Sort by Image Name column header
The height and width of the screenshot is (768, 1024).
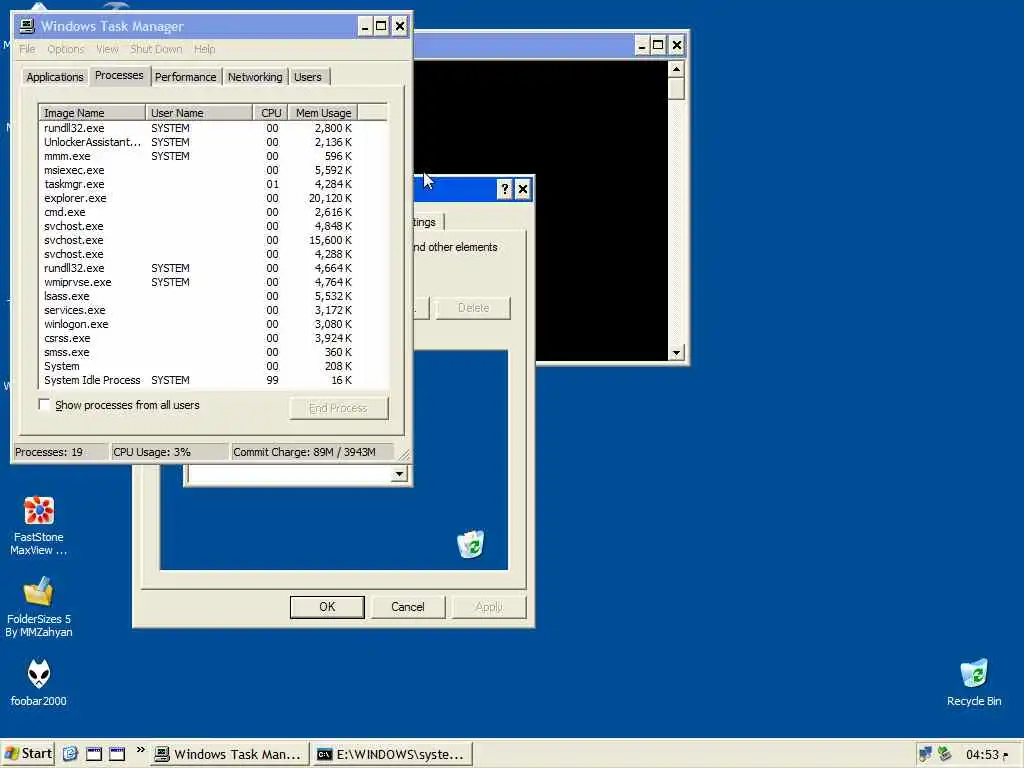(x=92, y=113)
